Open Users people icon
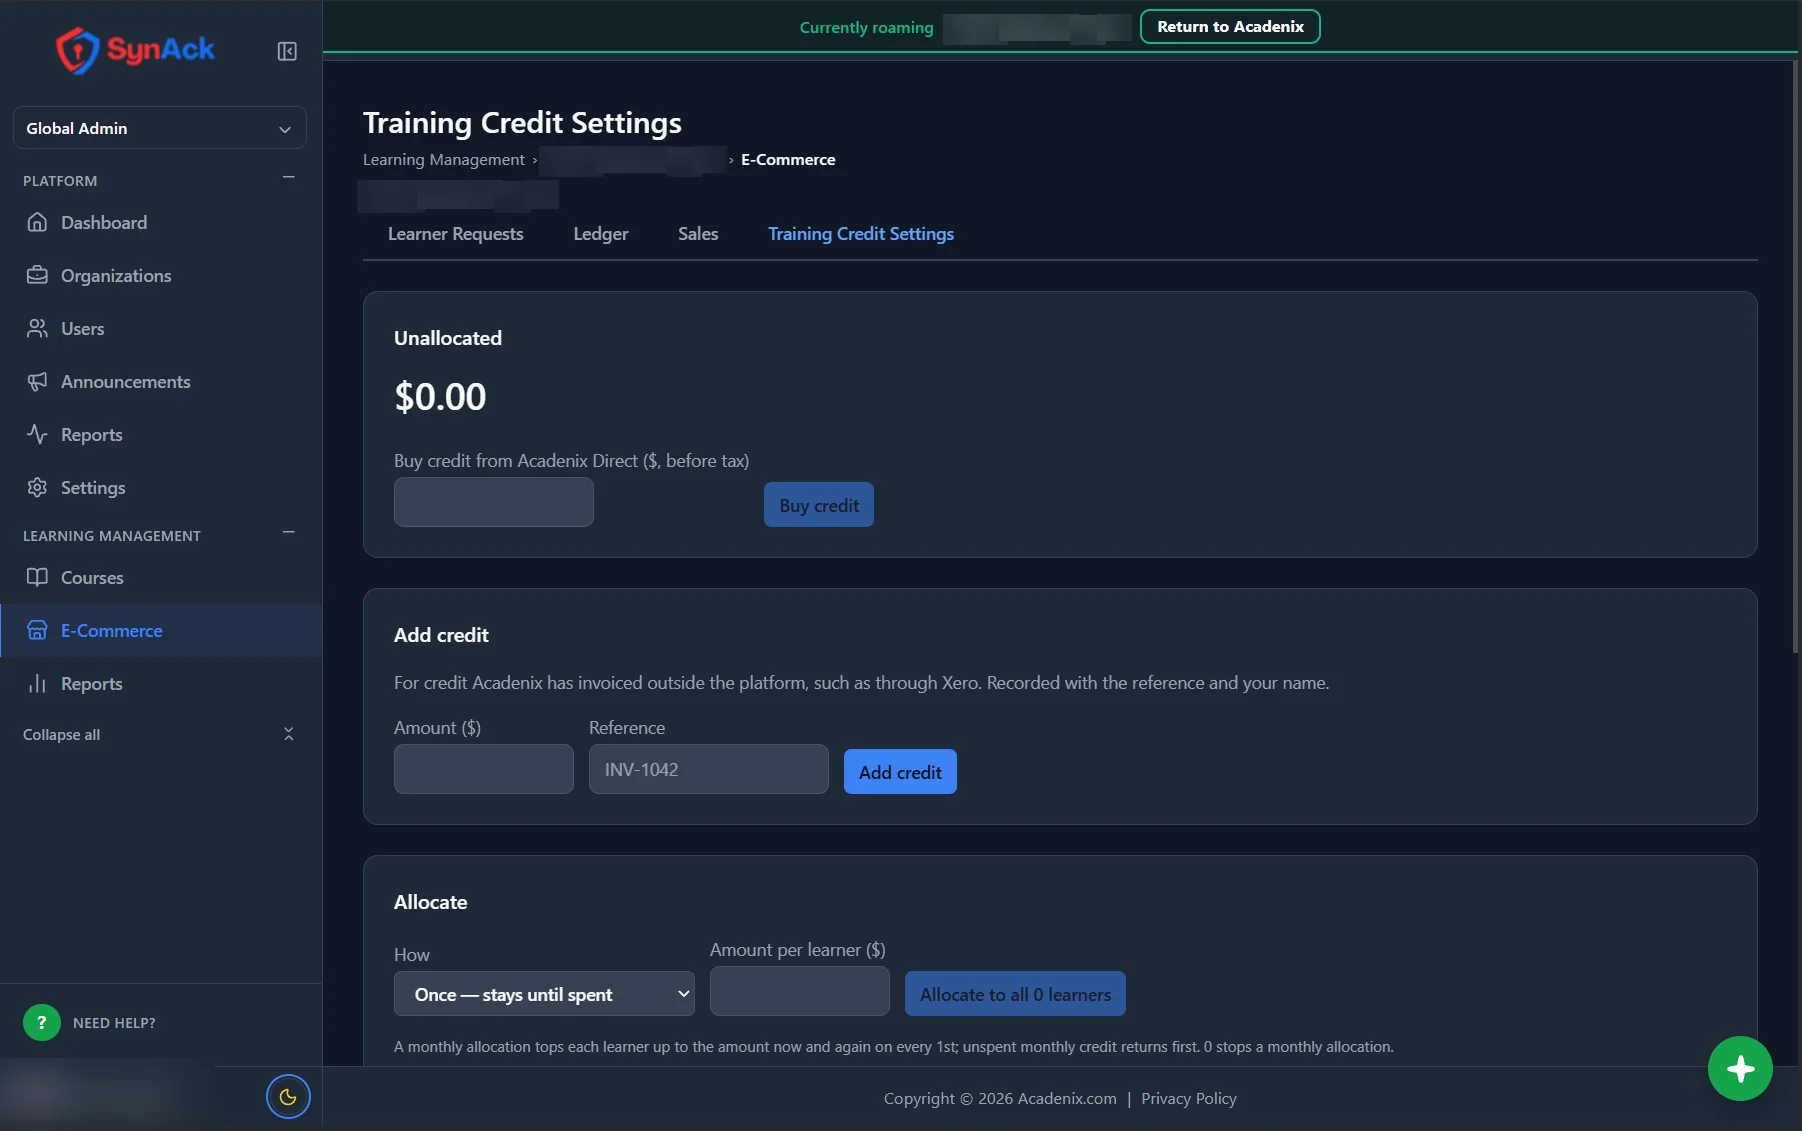 point(37,328)
